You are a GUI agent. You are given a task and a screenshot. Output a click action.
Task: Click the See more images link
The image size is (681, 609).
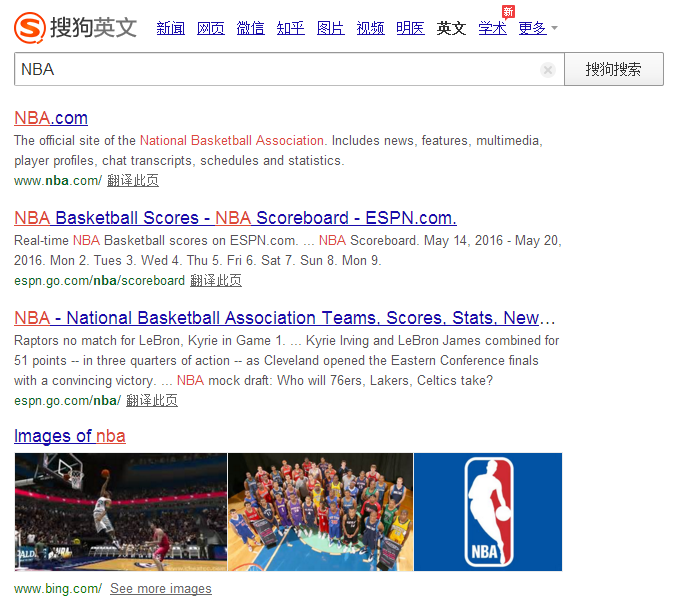point(161,589)
